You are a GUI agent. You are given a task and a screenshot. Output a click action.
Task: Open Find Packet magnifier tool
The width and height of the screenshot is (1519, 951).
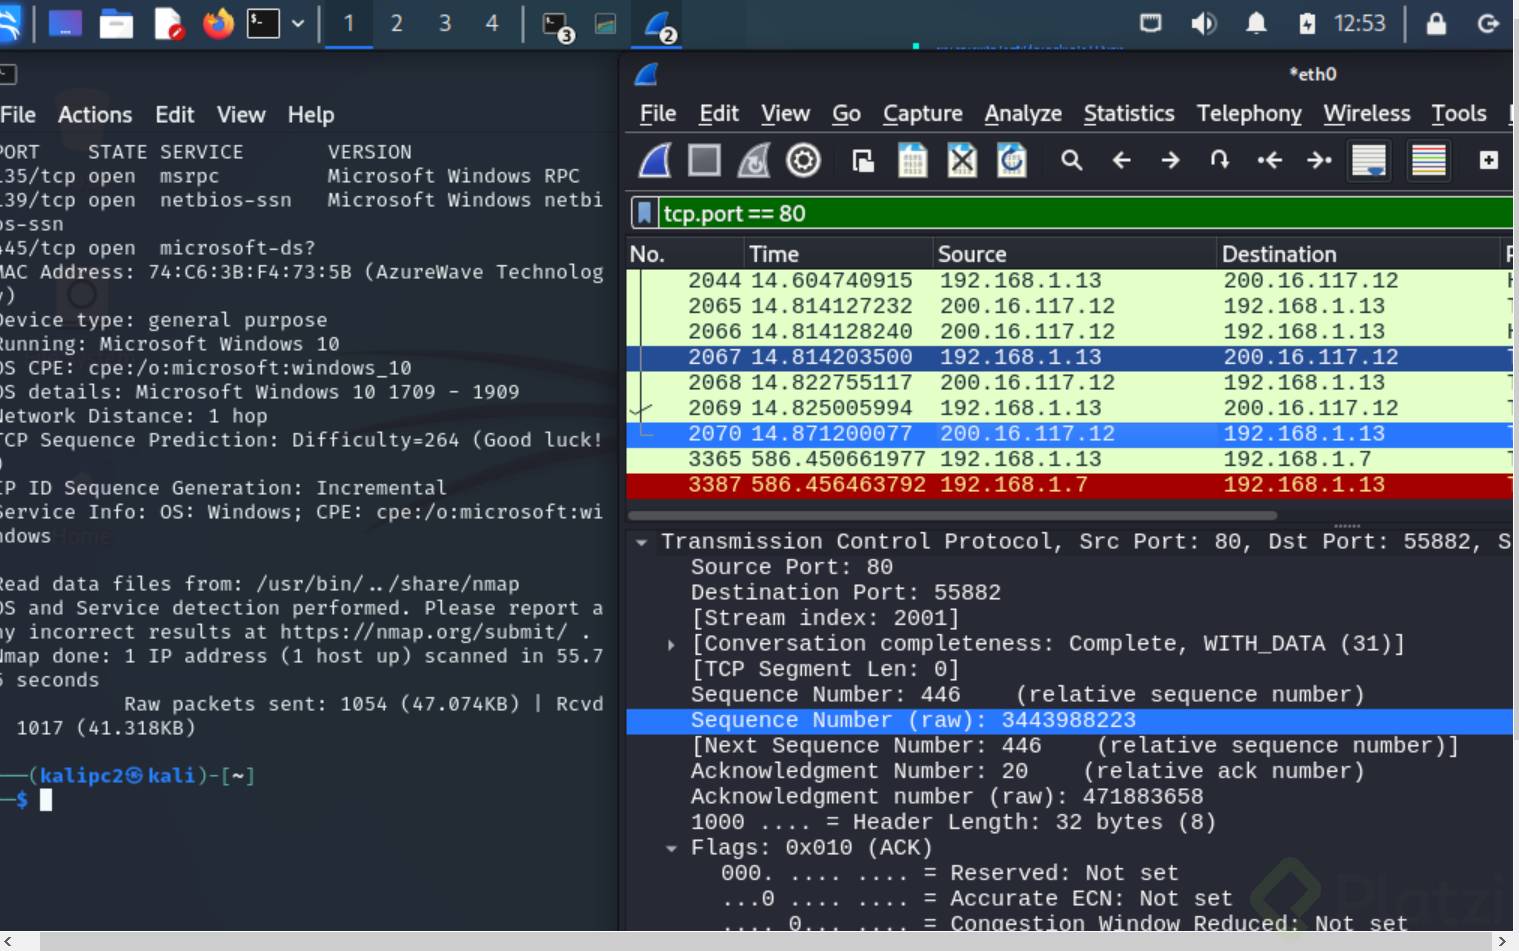pyautogui.click(x=1071, y=160)
